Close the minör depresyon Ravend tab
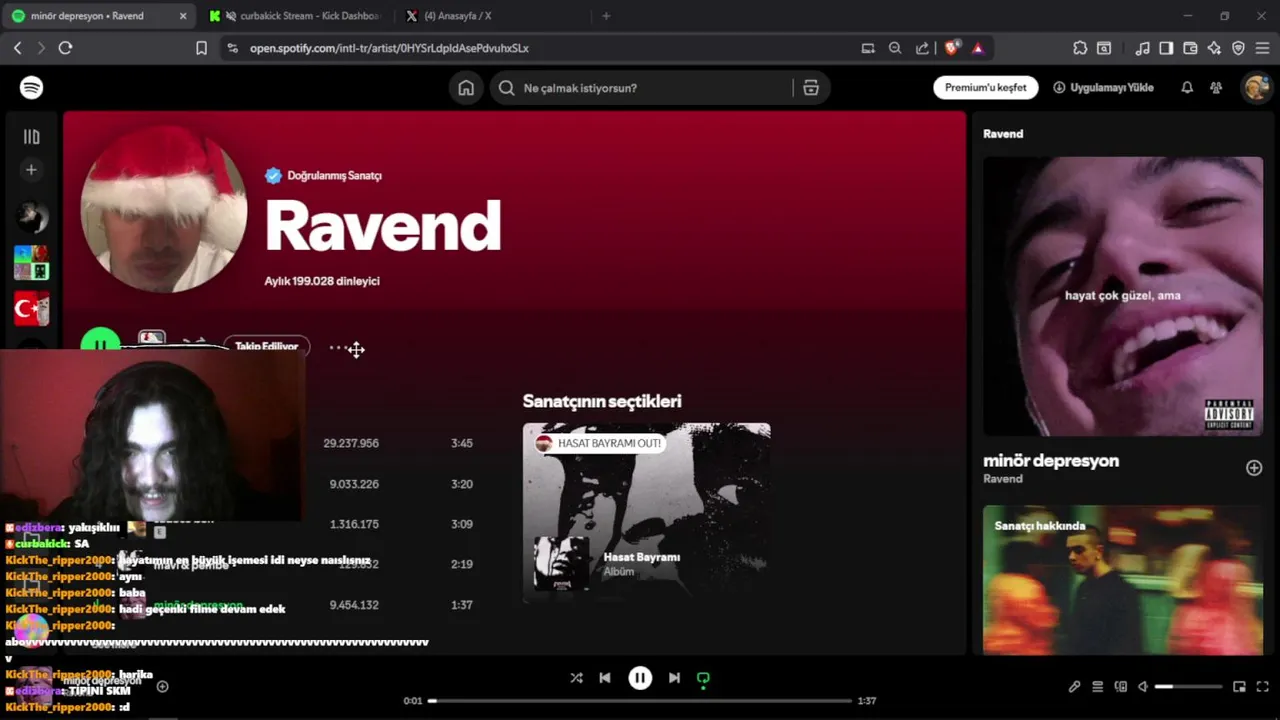Screen dimensions: 1280x720 tap(183, 16)
